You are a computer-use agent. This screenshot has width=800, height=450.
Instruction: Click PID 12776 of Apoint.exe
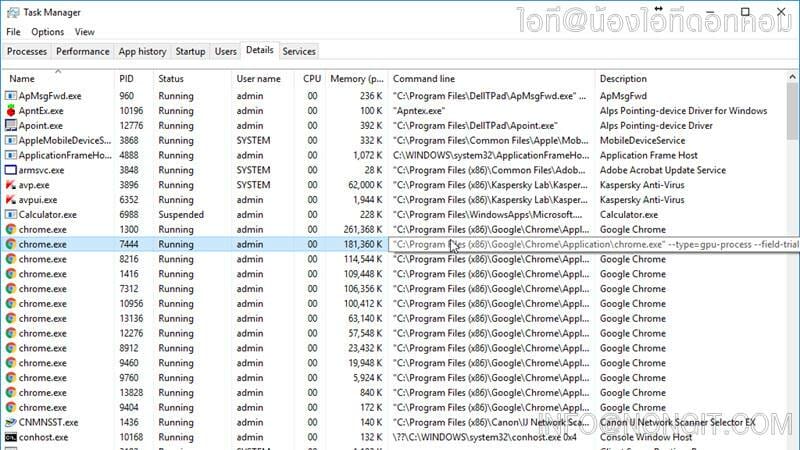(x=131, y=126)
